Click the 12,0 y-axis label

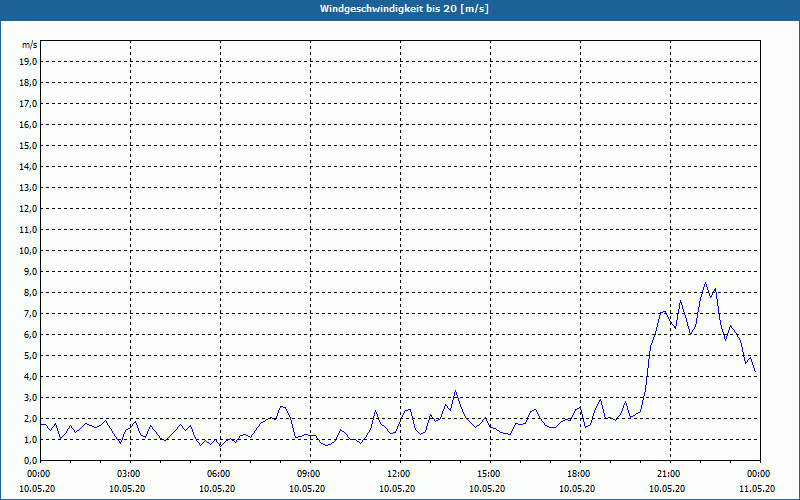click(28, 208)
